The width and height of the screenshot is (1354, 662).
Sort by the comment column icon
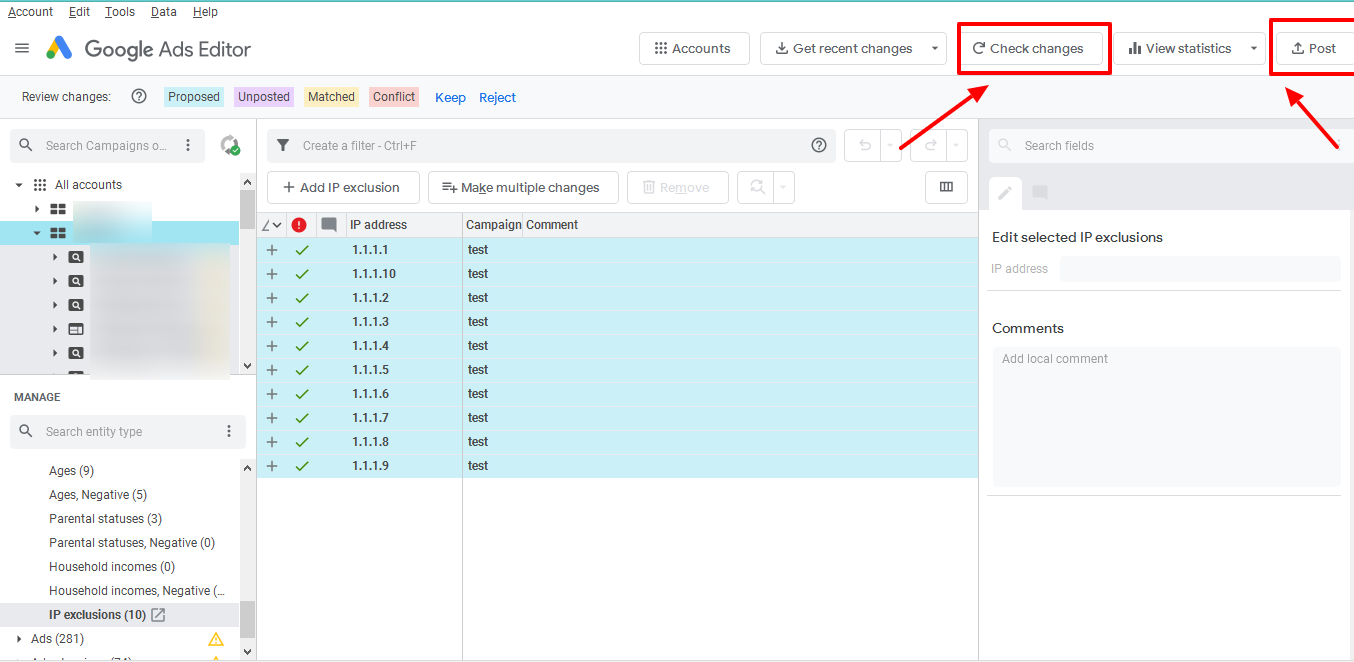click(329, 225)
